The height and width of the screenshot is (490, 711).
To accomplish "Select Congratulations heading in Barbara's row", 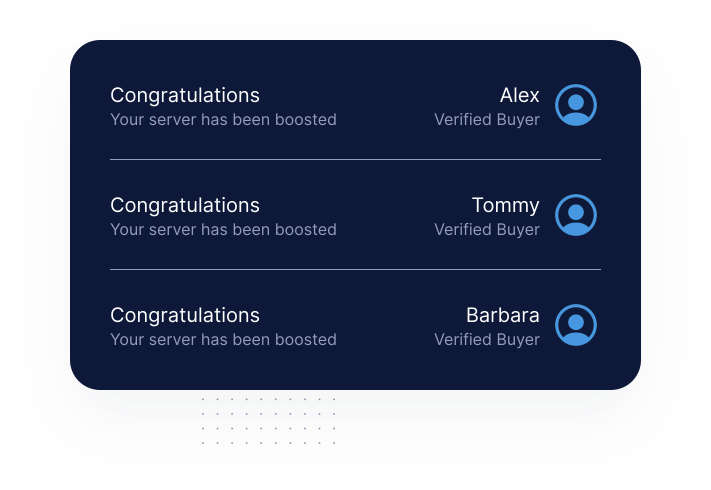I will [x=185, y=315].
